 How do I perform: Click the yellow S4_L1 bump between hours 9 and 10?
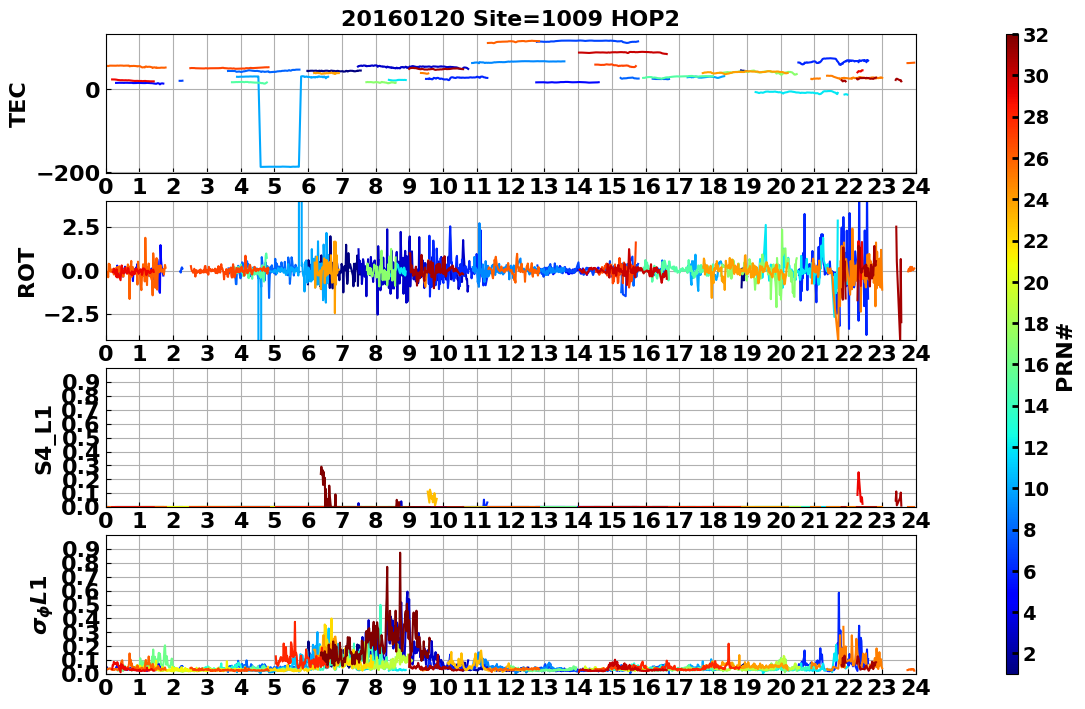[x=432, y=497]
